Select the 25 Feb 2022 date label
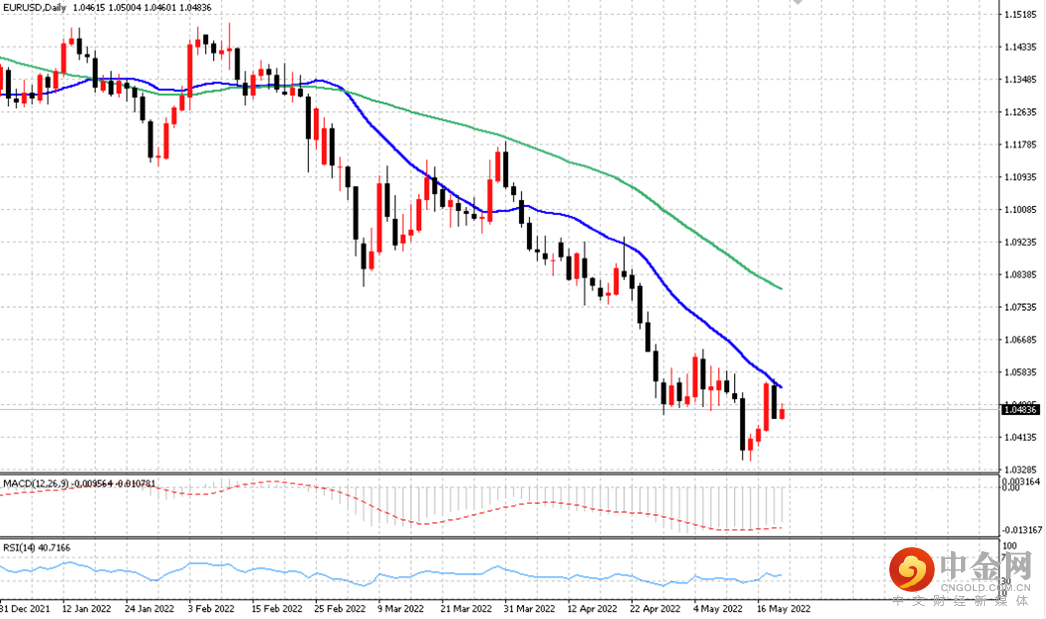The width and height of the screenshot is (1046, 619). click(x=340, y=608)
